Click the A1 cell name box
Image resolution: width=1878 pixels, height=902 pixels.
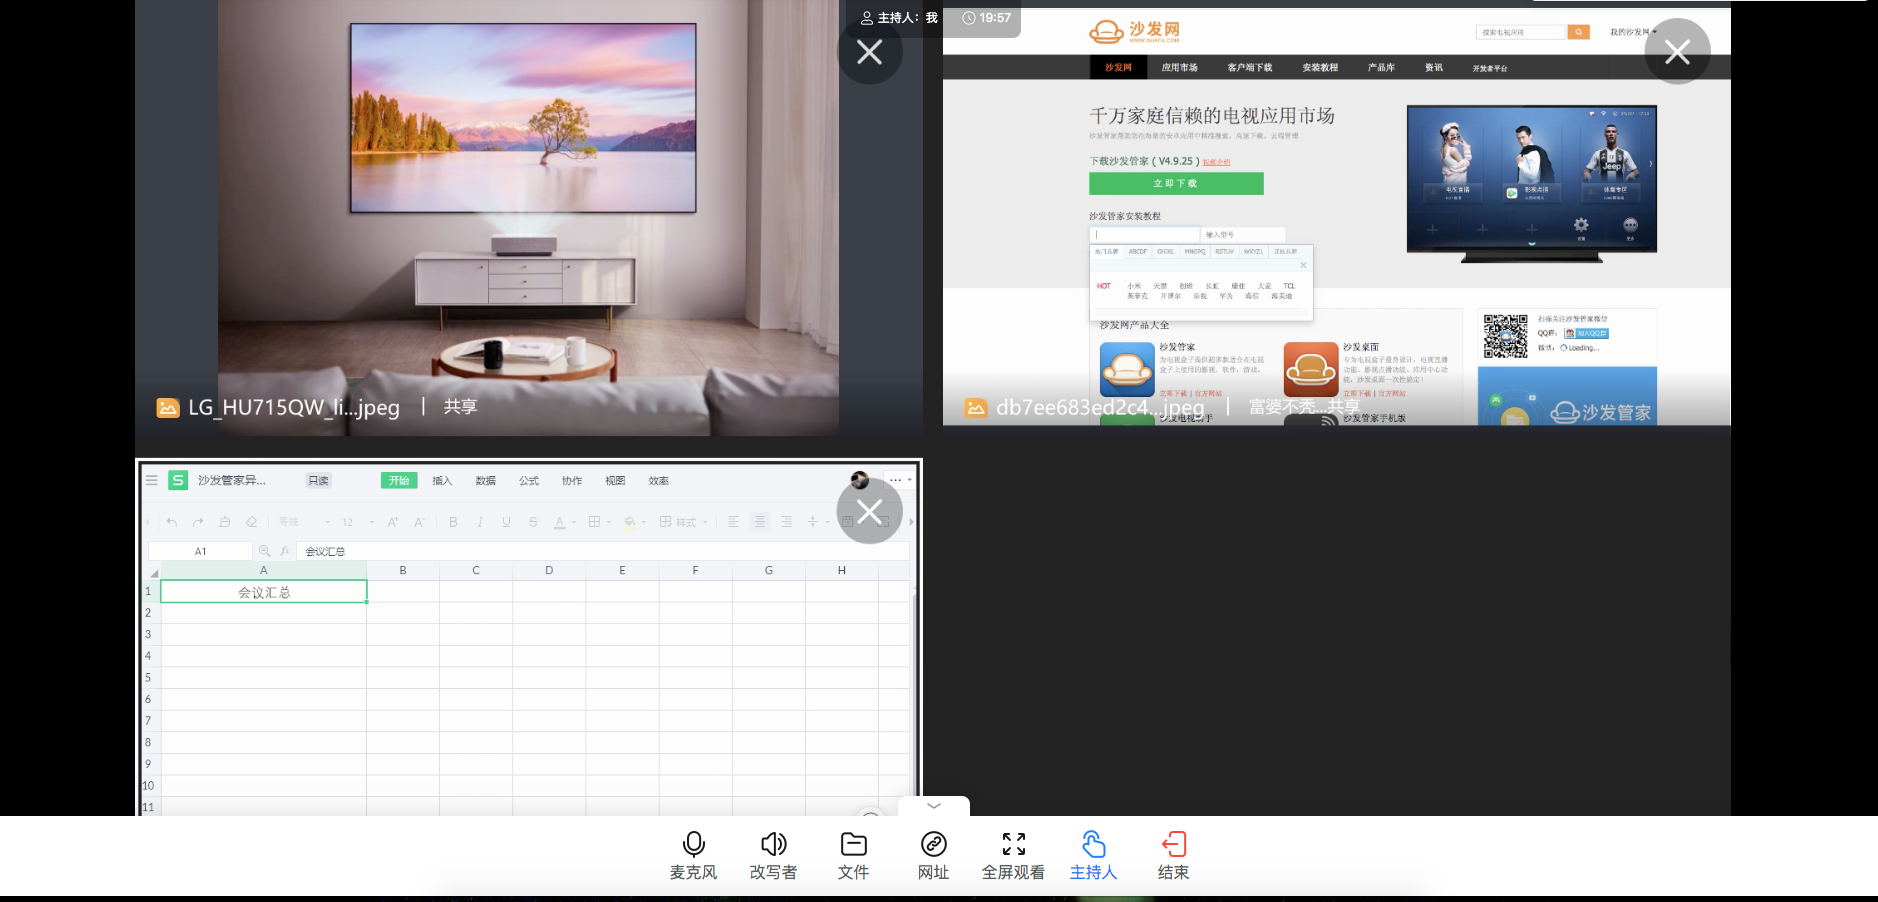200,551
